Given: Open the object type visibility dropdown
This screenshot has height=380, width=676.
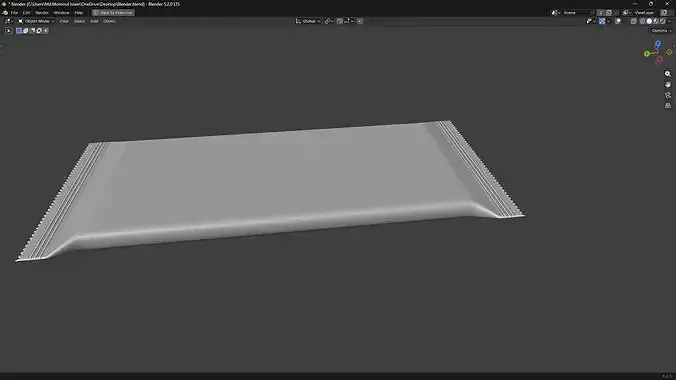Looking at the screenshot, I should [x=591, y=21].
